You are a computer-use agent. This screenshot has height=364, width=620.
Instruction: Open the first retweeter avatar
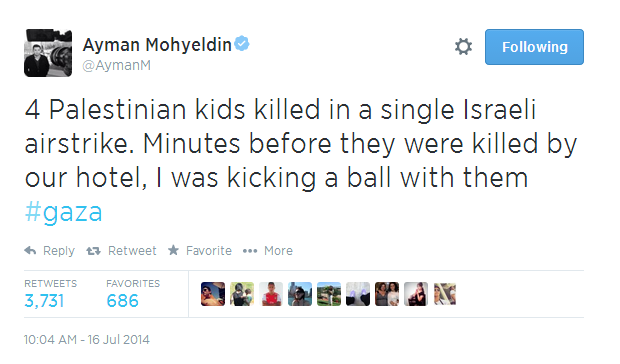click(x=213, y=294)
